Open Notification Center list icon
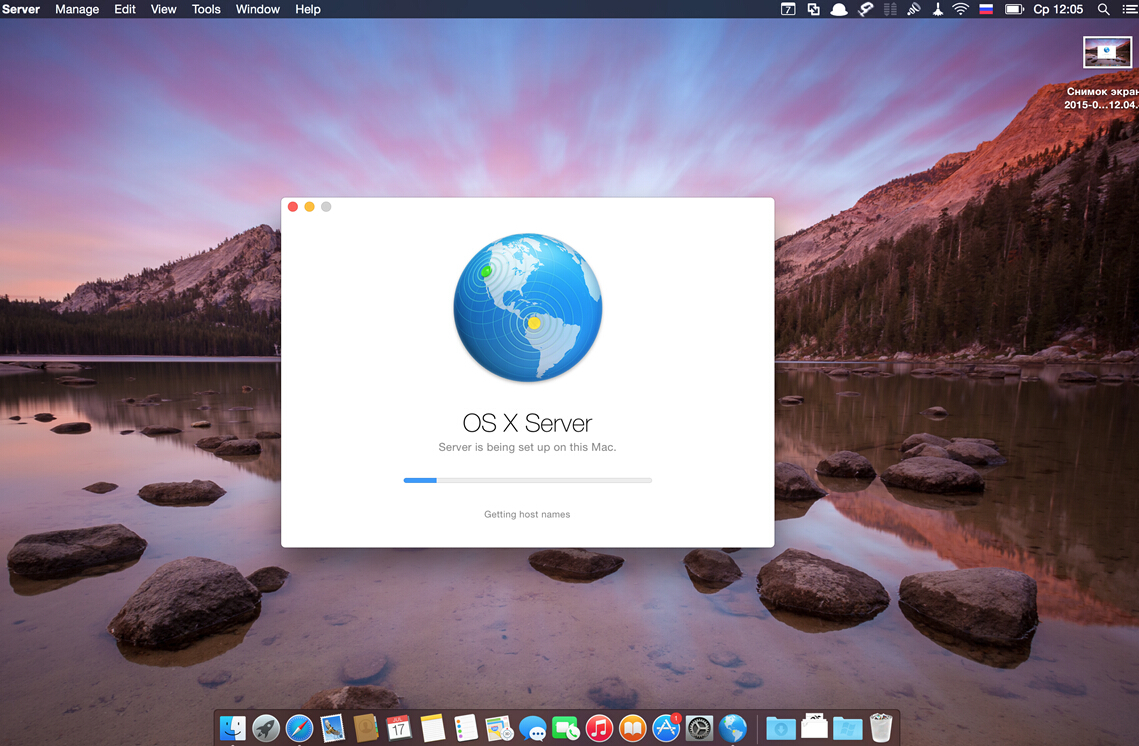1139x746 pixels. coord(1128,9)
